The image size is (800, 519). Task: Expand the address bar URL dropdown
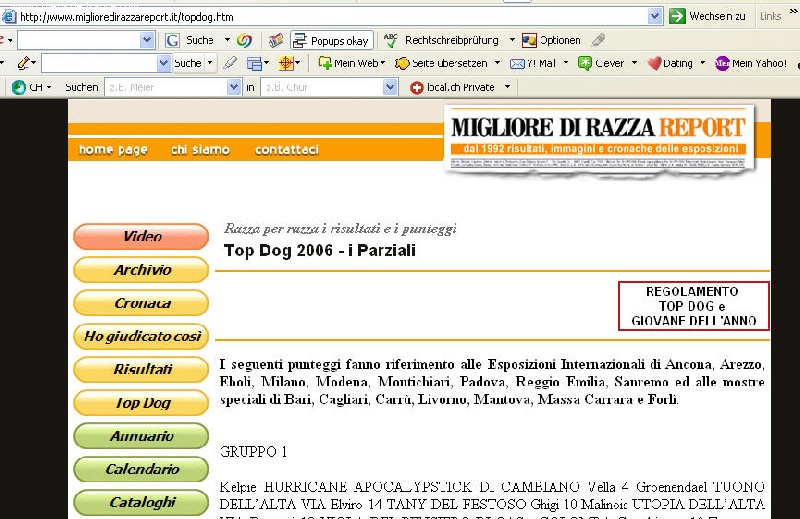[655, 16]
